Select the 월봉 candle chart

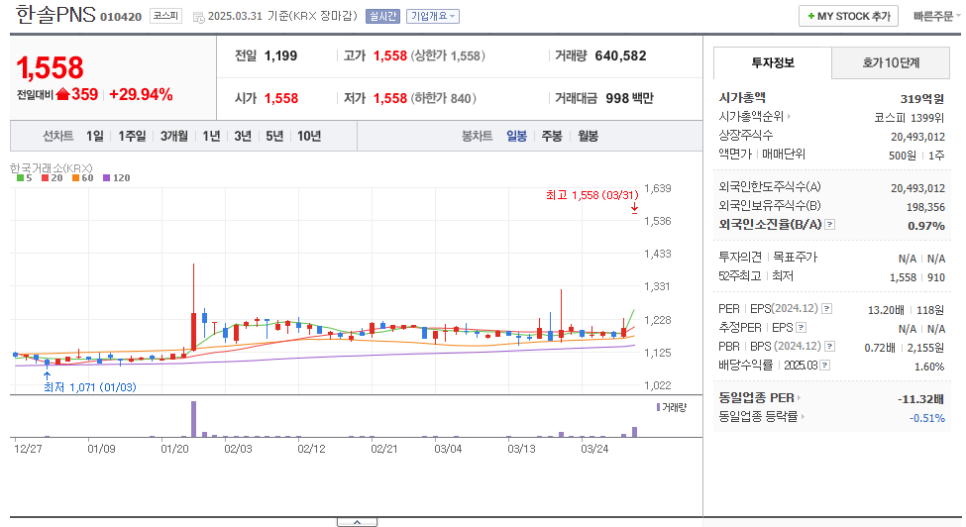click(x=588, y=136)
